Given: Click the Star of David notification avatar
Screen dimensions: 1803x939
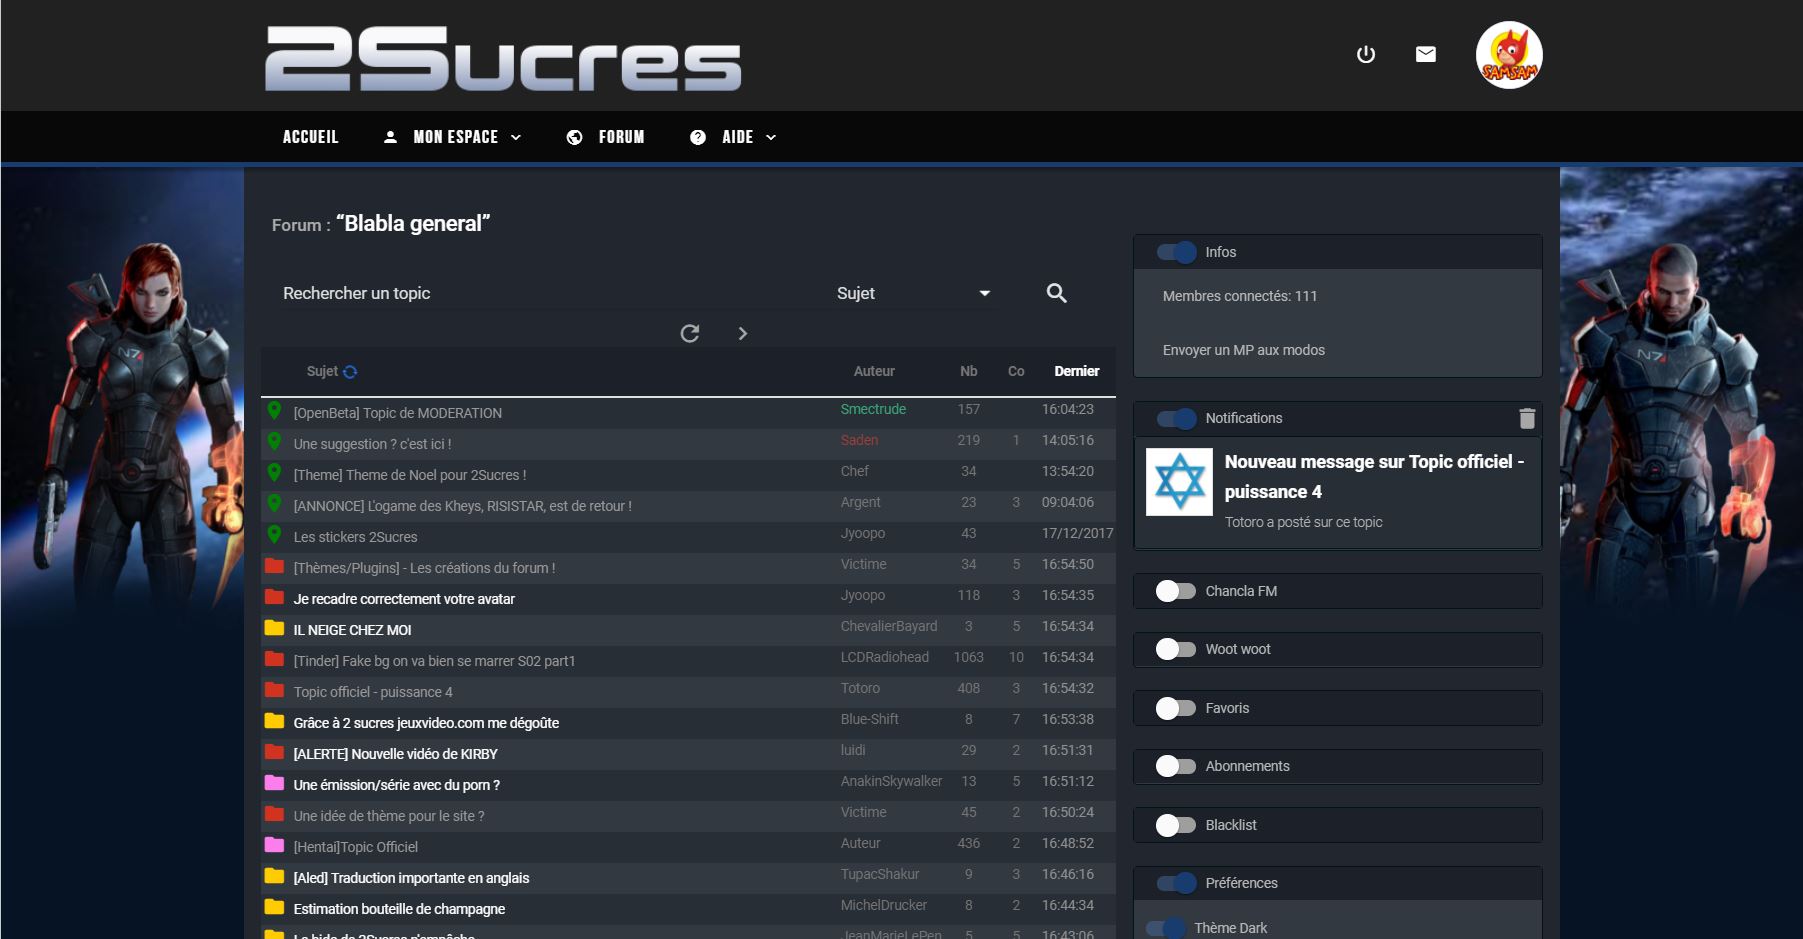Looking at the screenshot, I should pyautogui.click(x=1179, y=482).
